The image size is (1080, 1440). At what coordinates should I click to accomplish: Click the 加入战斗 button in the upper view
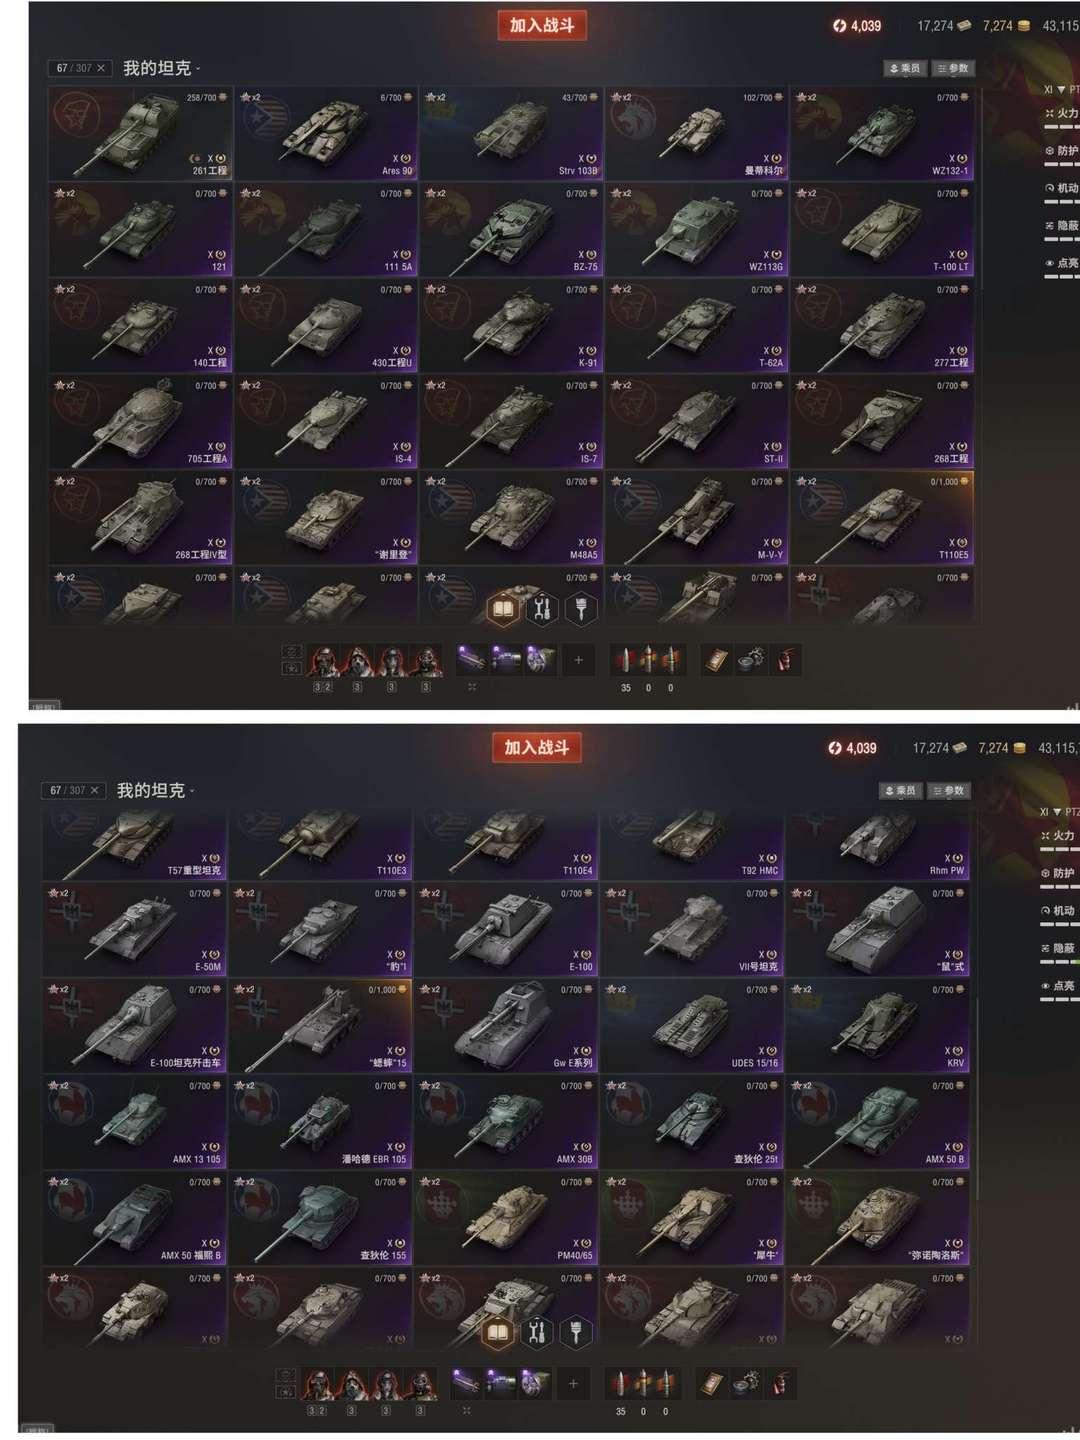pos(541,25)
